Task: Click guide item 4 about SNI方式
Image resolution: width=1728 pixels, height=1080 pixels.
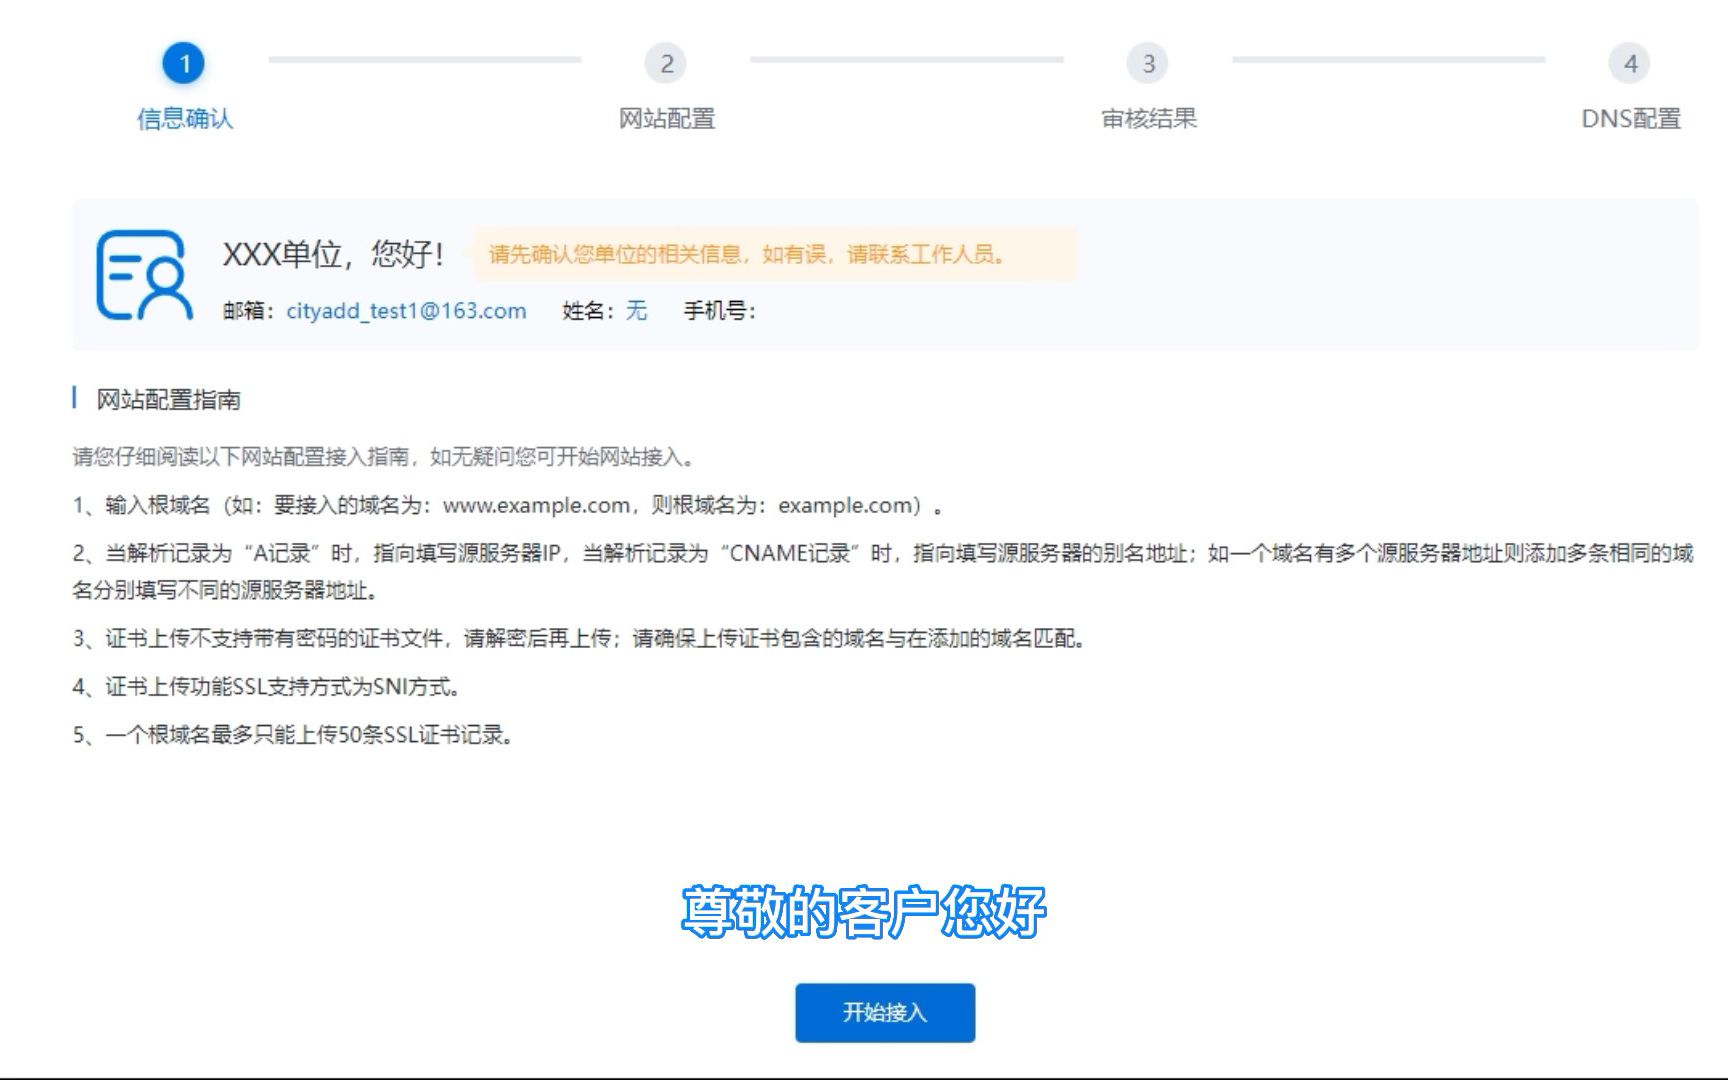Action: [267, 687]
